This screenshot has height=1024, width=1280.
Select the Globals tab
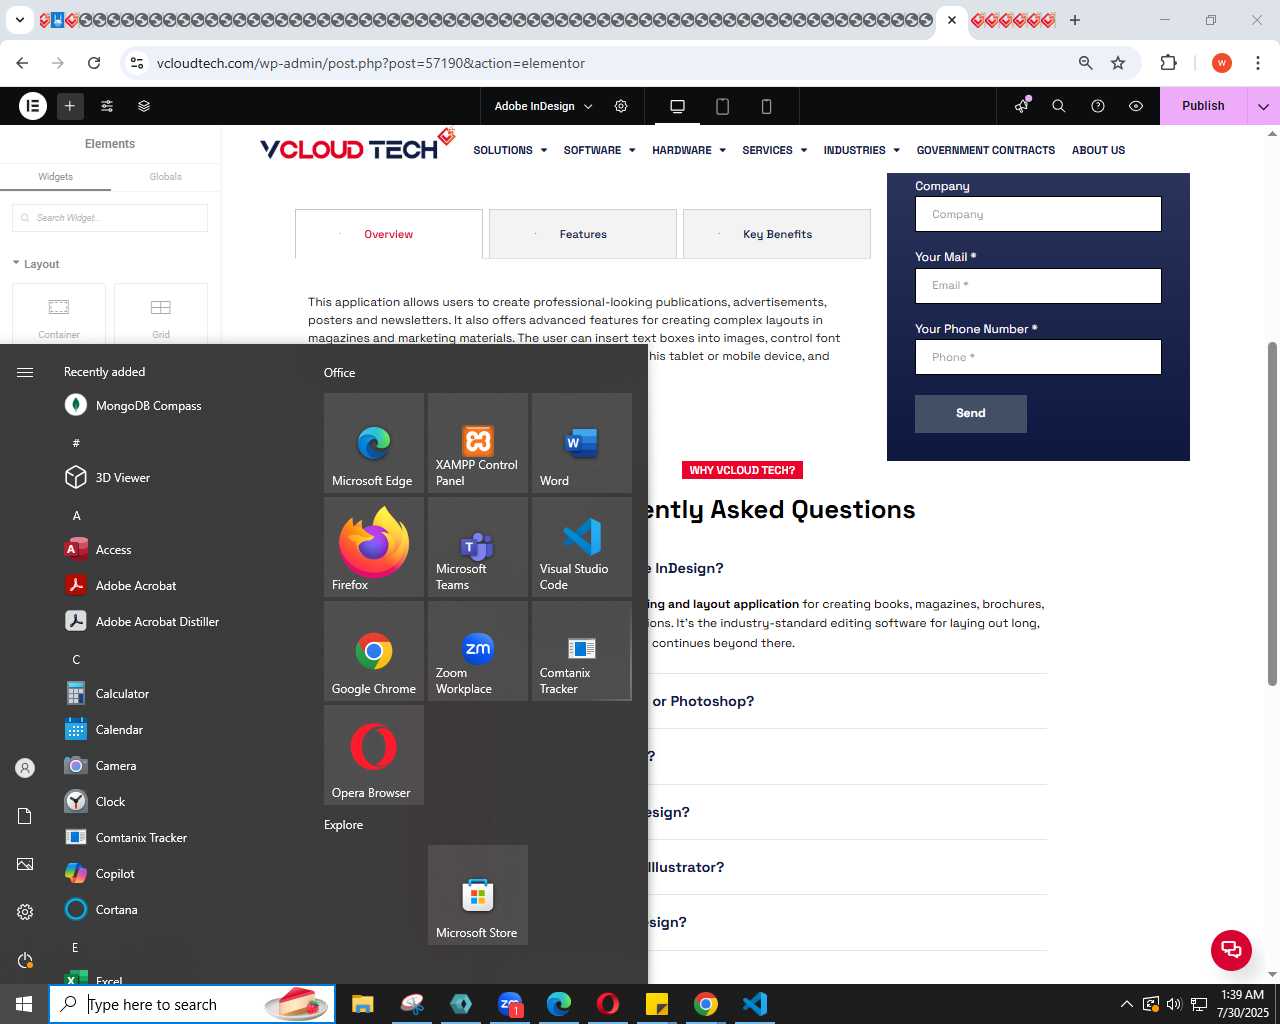click(165, 177)
